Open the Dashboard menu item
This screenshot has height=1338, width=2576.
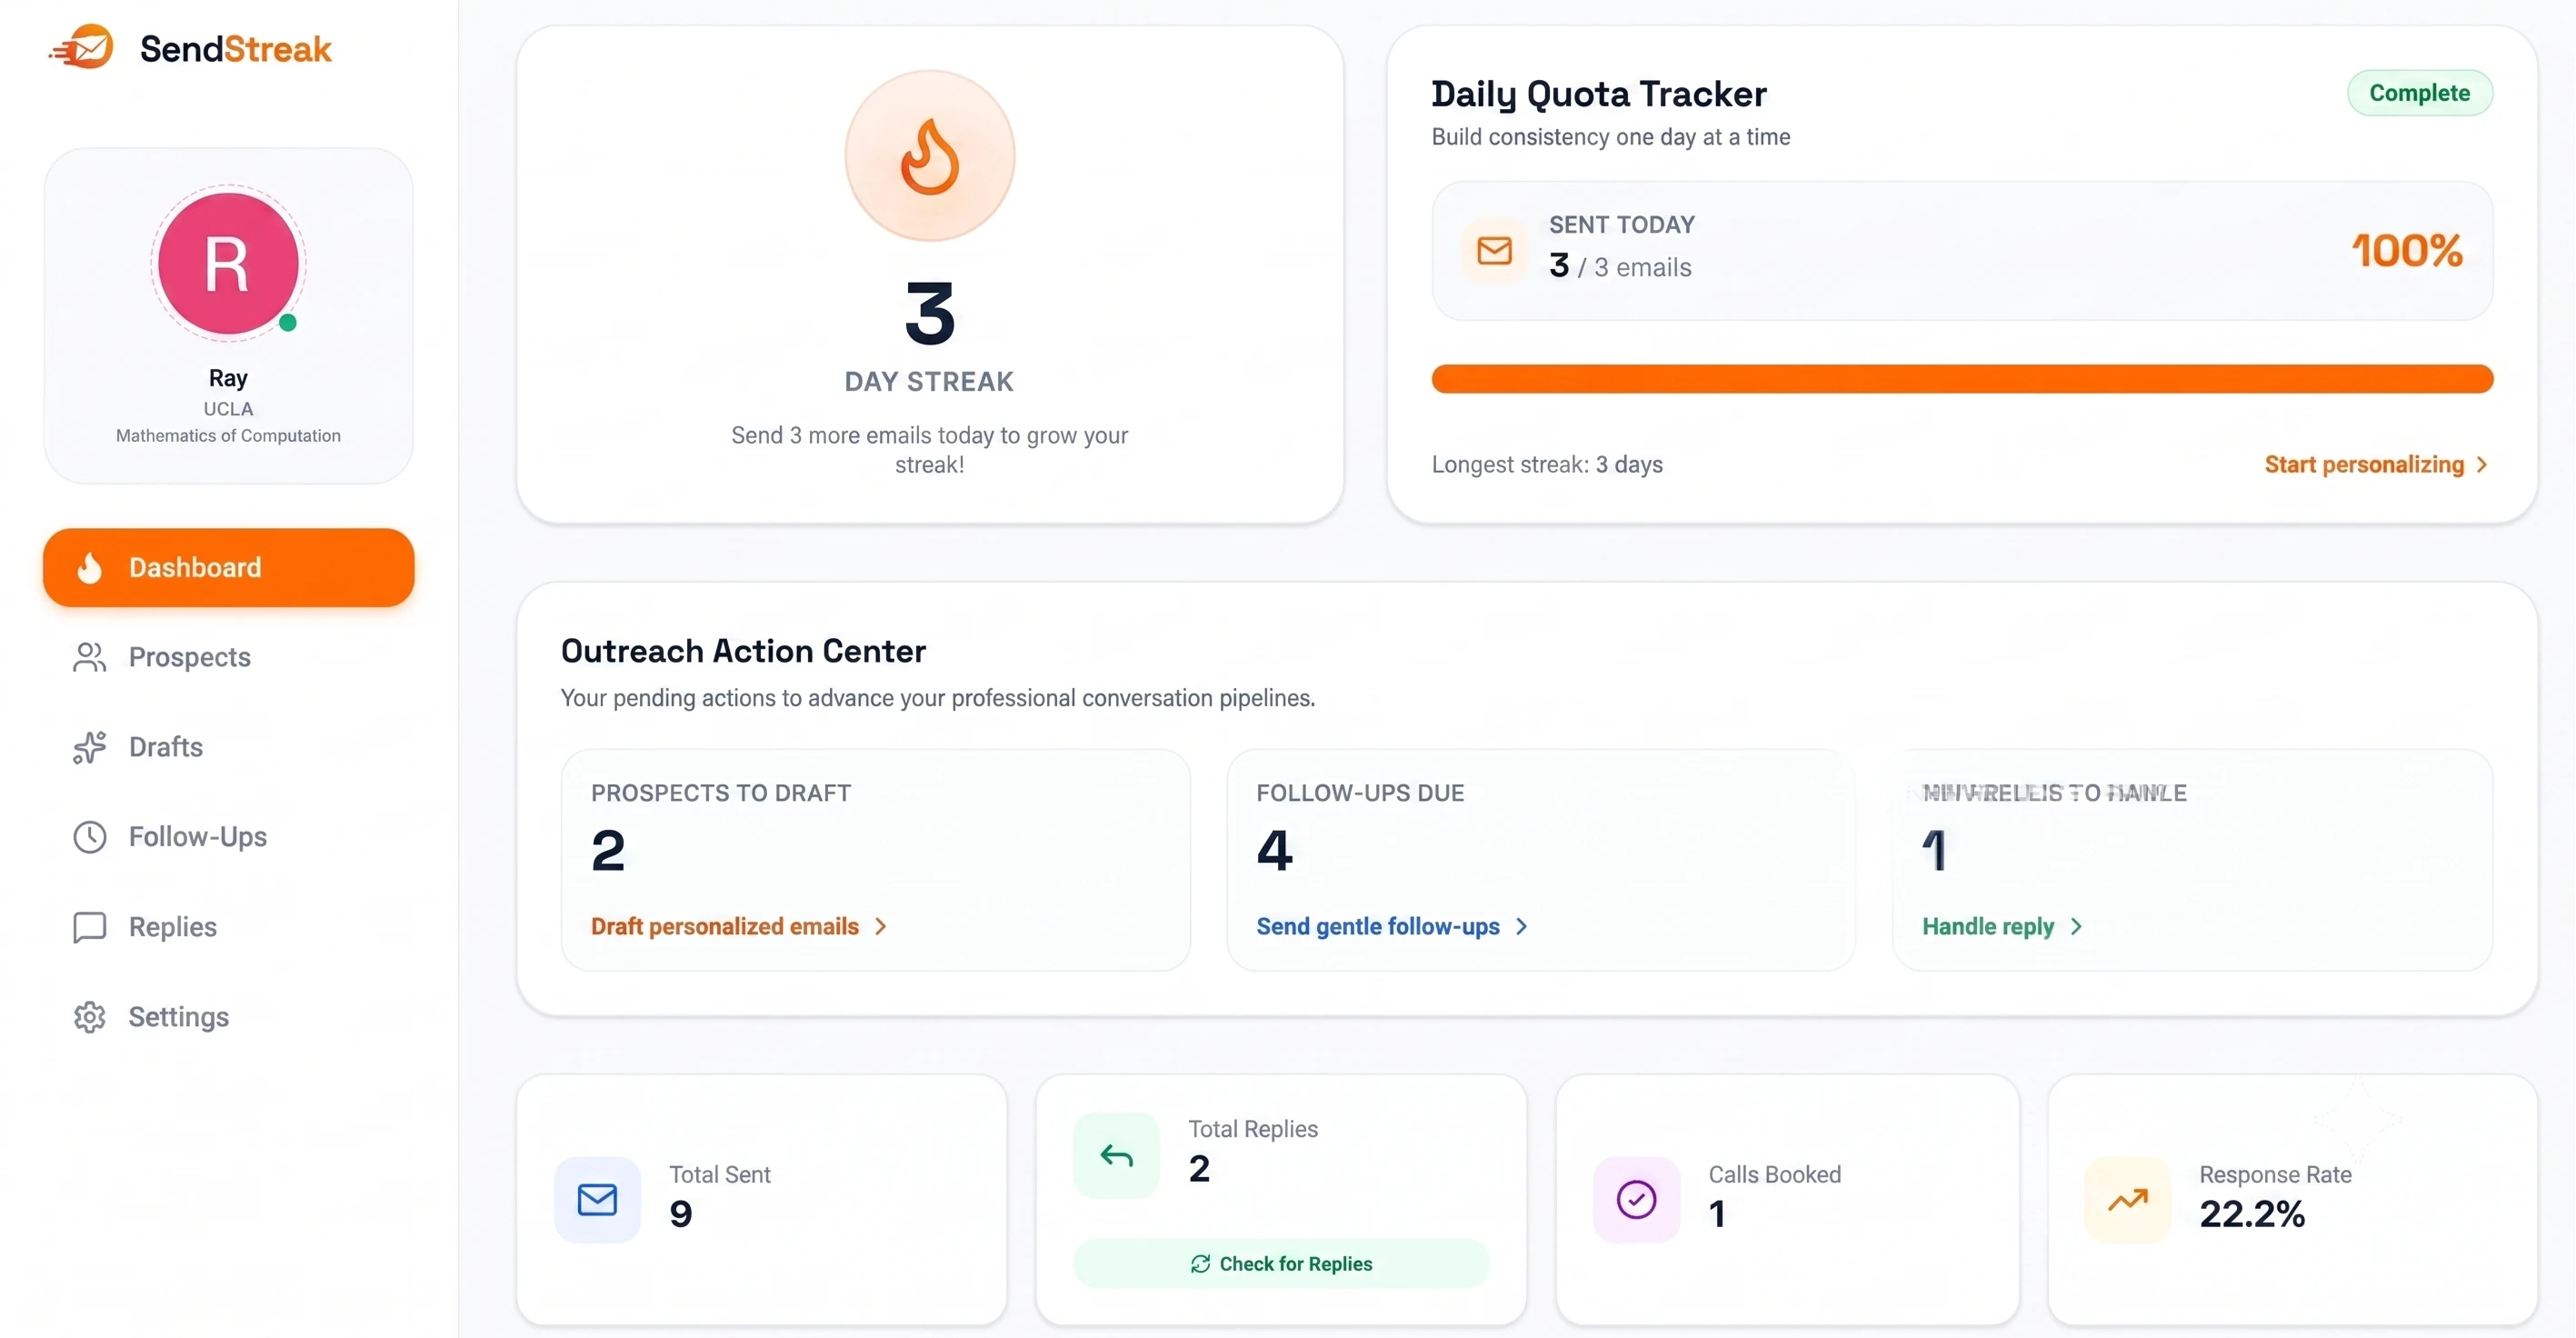click(228, 567)
